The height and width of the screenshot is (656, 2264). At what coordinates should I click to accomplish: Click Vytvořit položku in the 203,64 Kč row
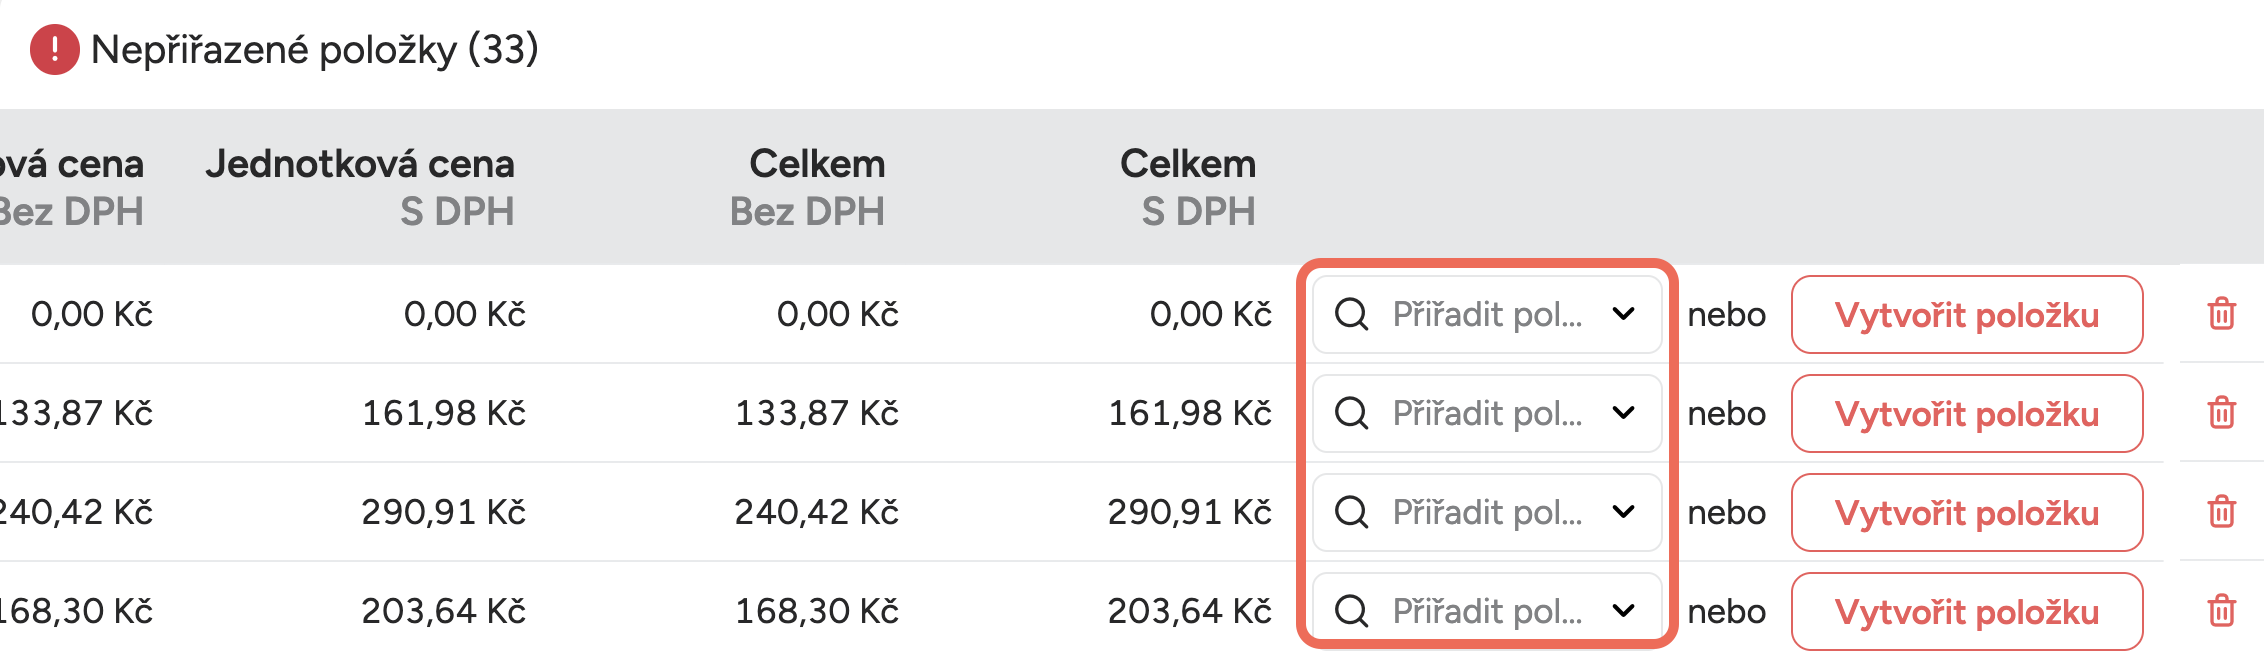[1966, 611]
